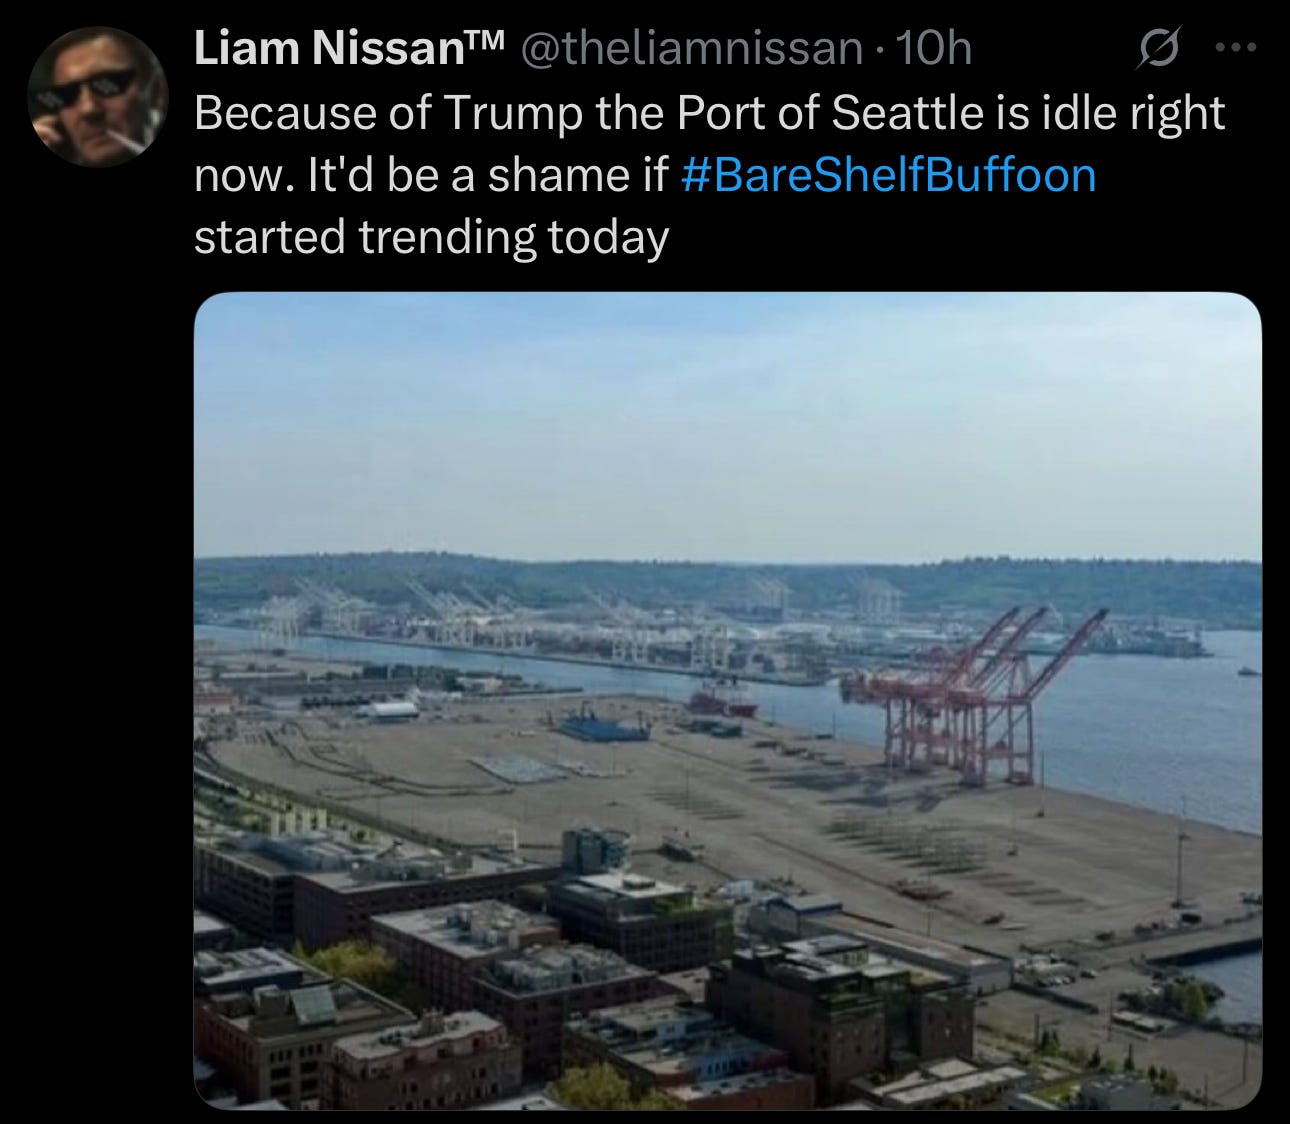This screenshot has width=1290, height=1124.
Task: Open the three-dot more options menu
Action: coord(1234,48)
